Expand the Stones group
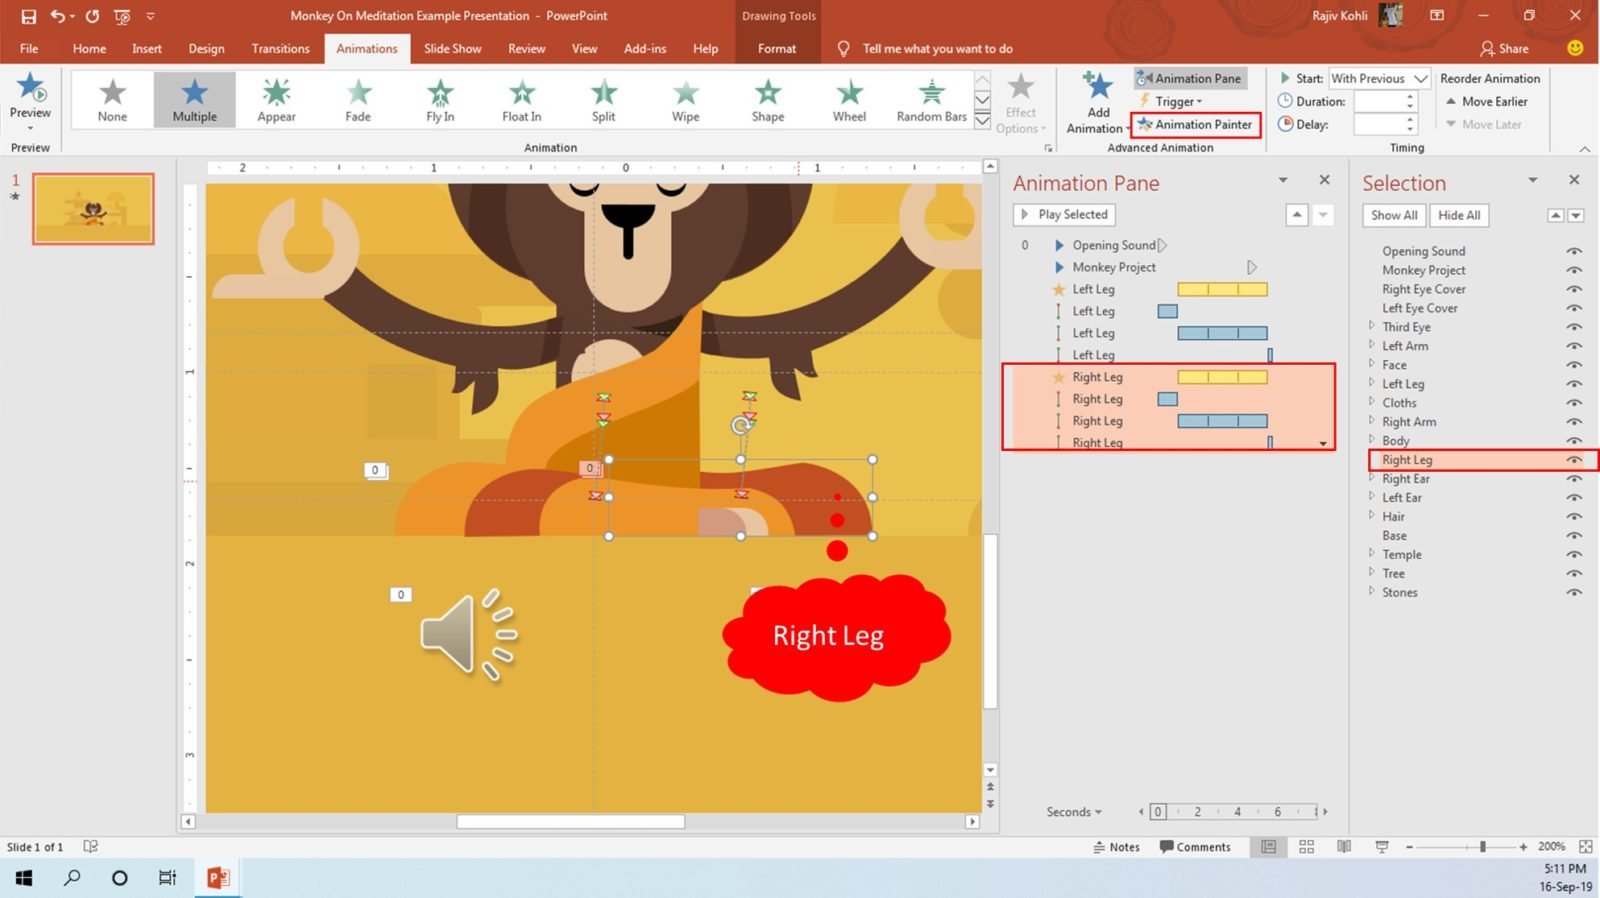 [1371, 591]
